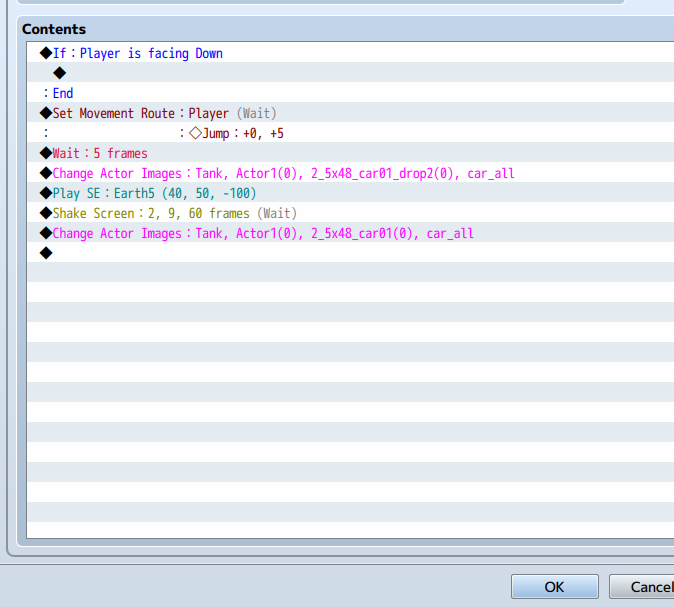Select Change Actor Images line with car01_drop2
The width and height of the screenshot is (674, 607).
pos(350,173)
